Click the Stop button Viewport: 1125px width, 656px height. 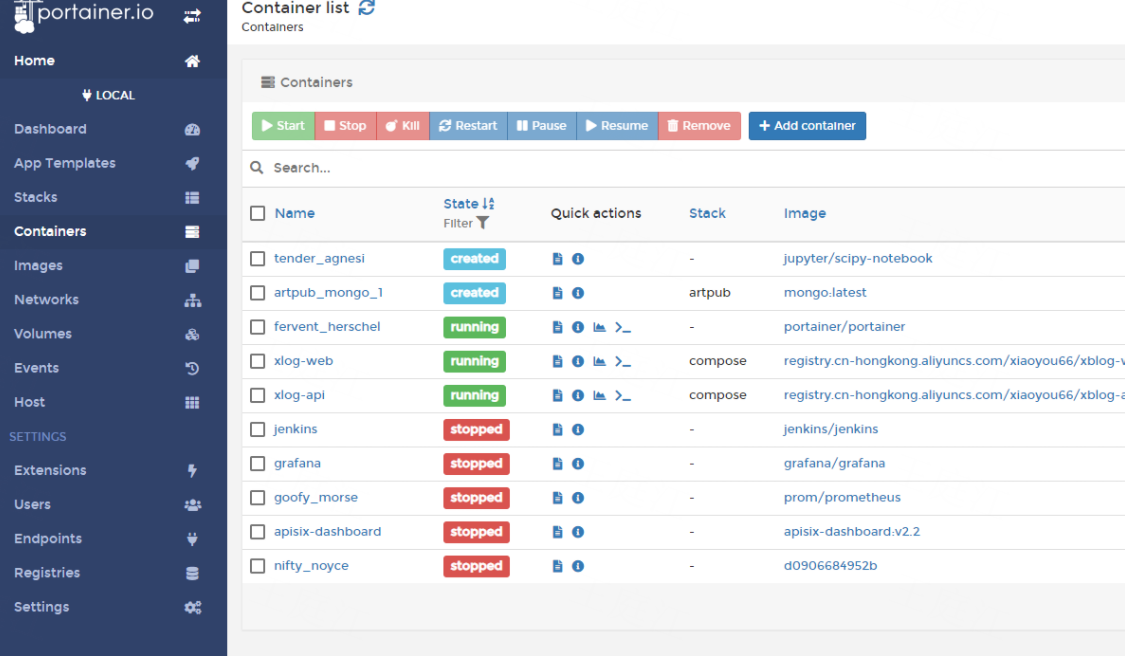[345, 126]
